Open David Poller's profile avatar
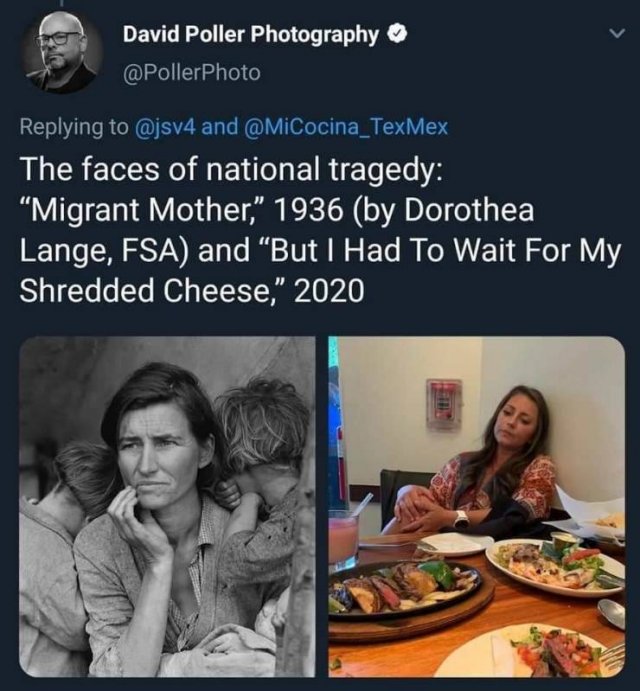The width and height of the screenshot is (640, 691). pos(61,52)
